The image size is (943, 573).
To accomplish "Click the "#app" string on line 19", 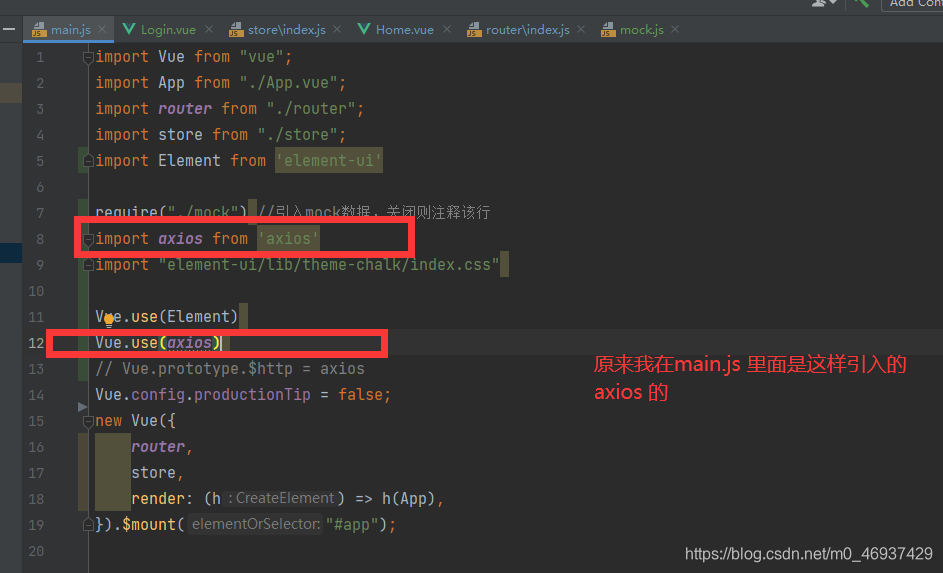I will tap(351, 524).
